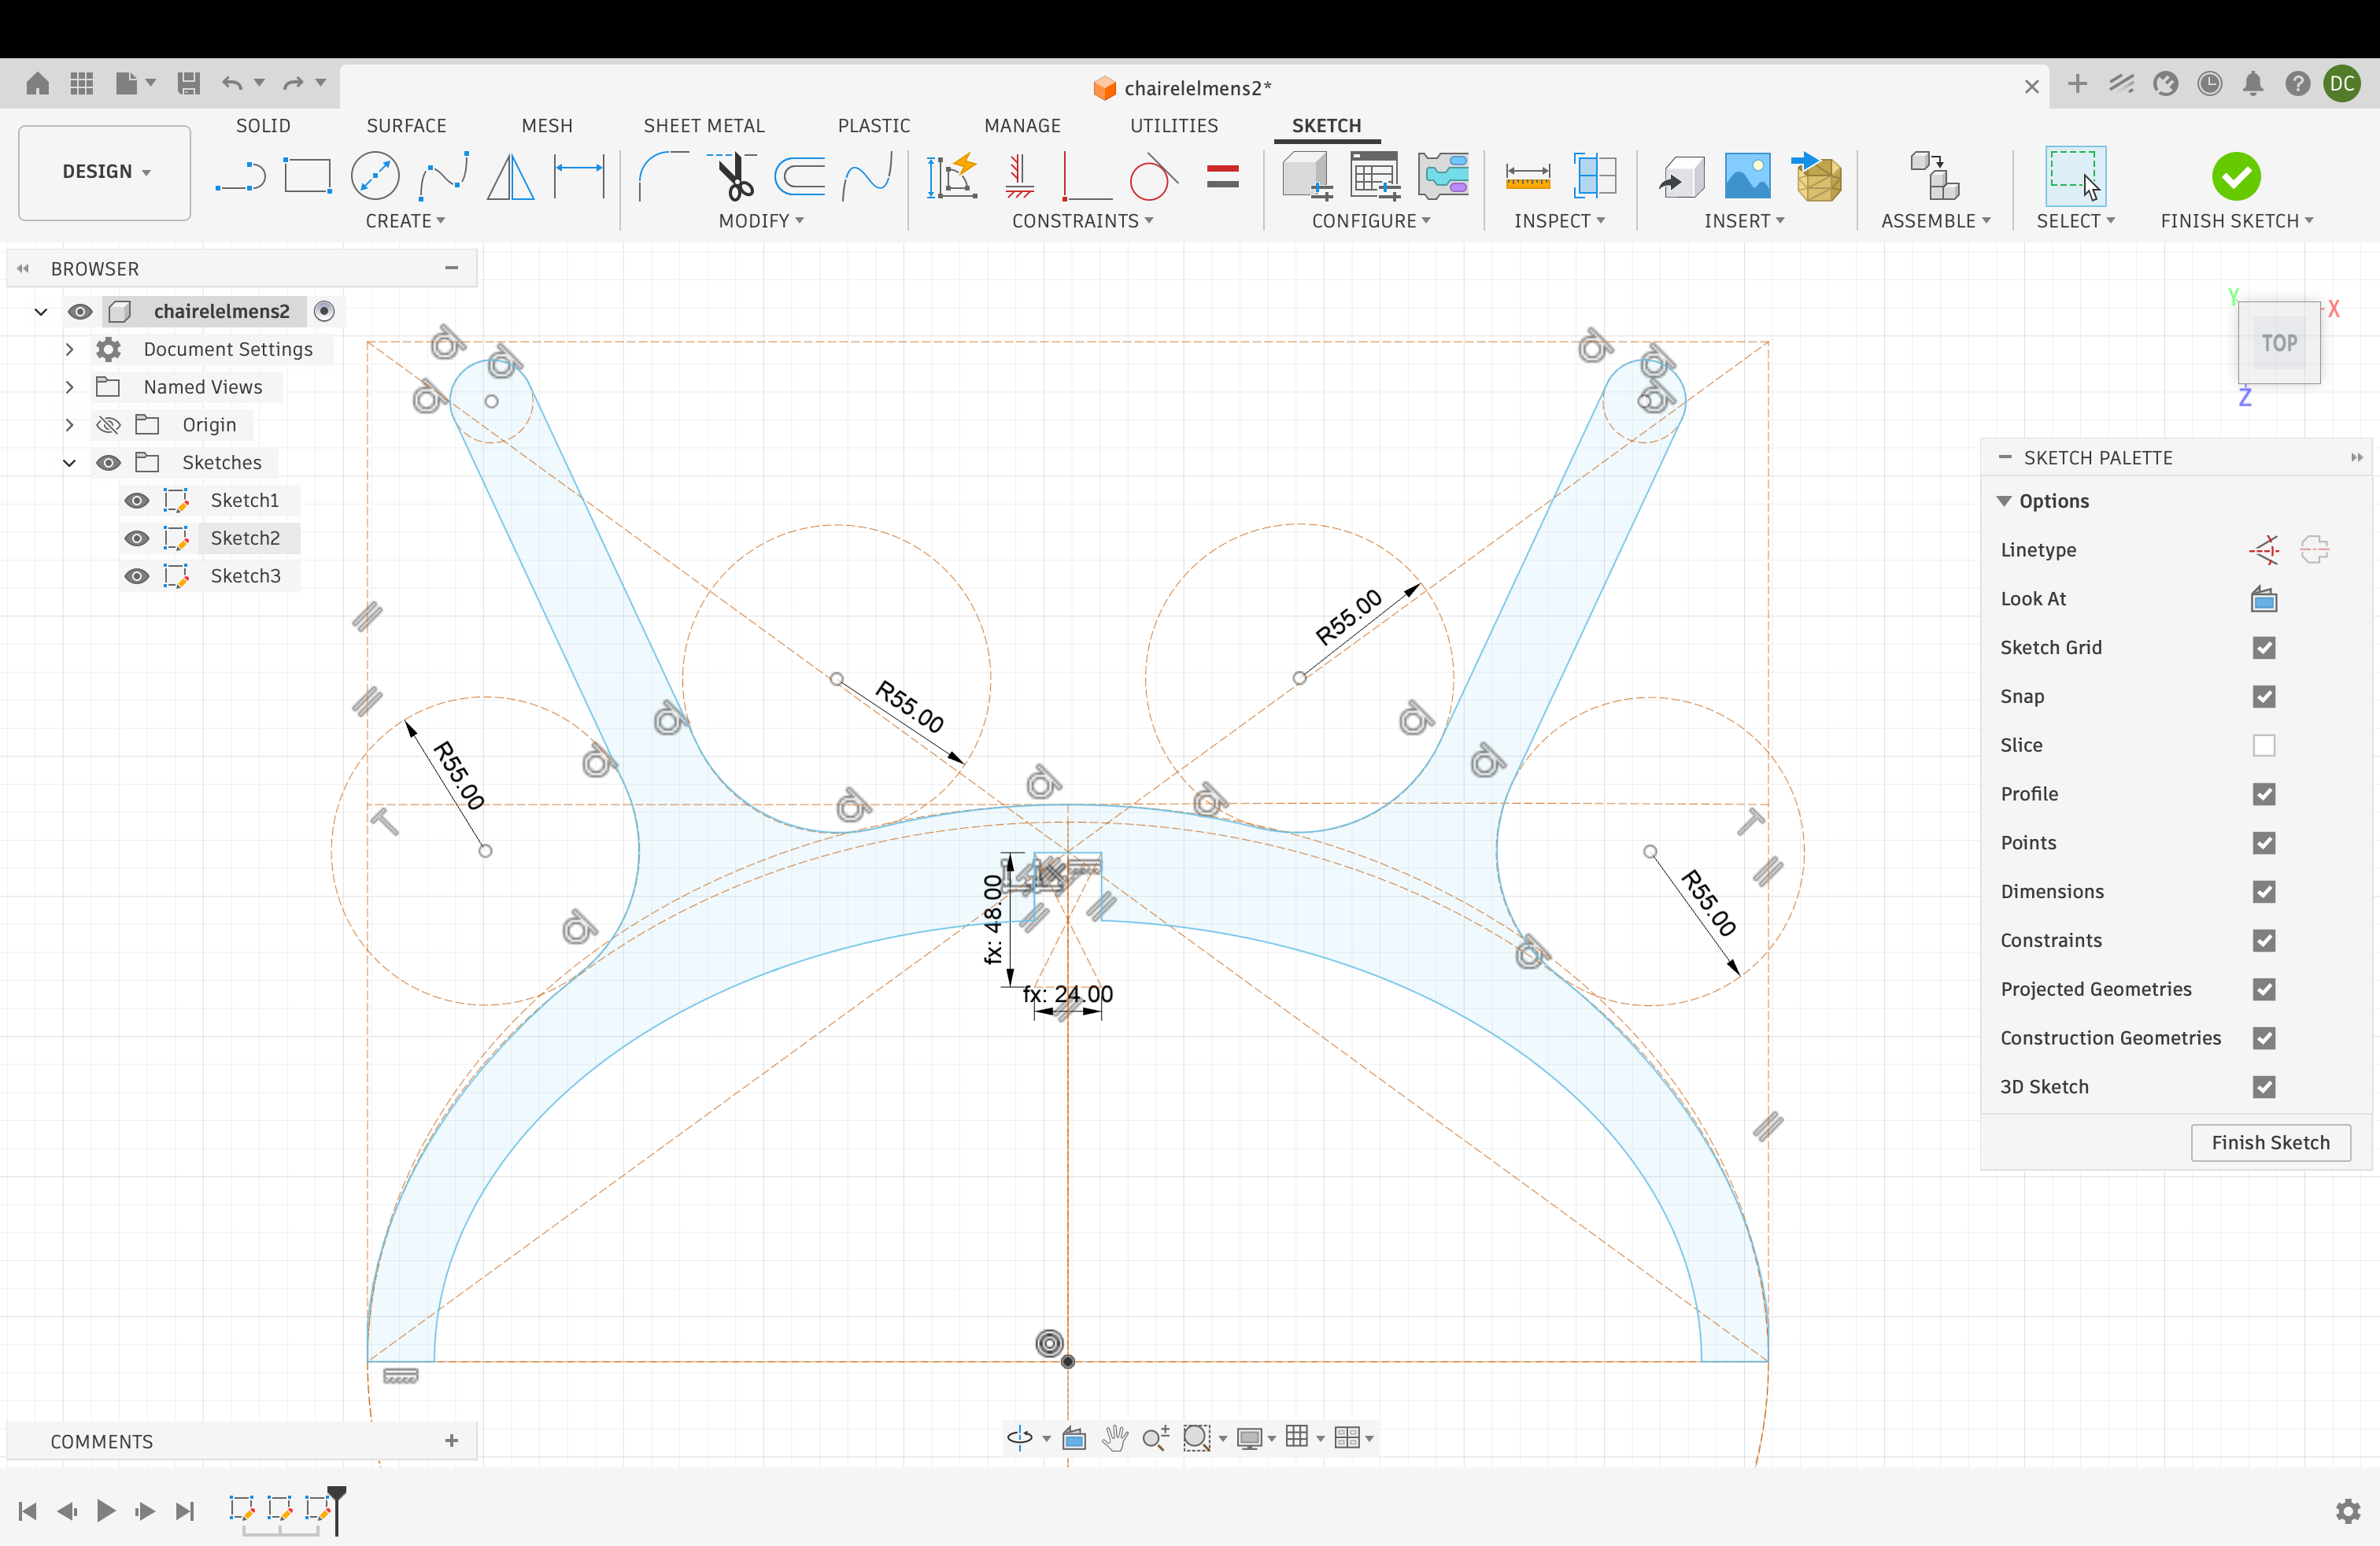
Task: Select the Sketch Dimension tool
Action: point(580,177)
